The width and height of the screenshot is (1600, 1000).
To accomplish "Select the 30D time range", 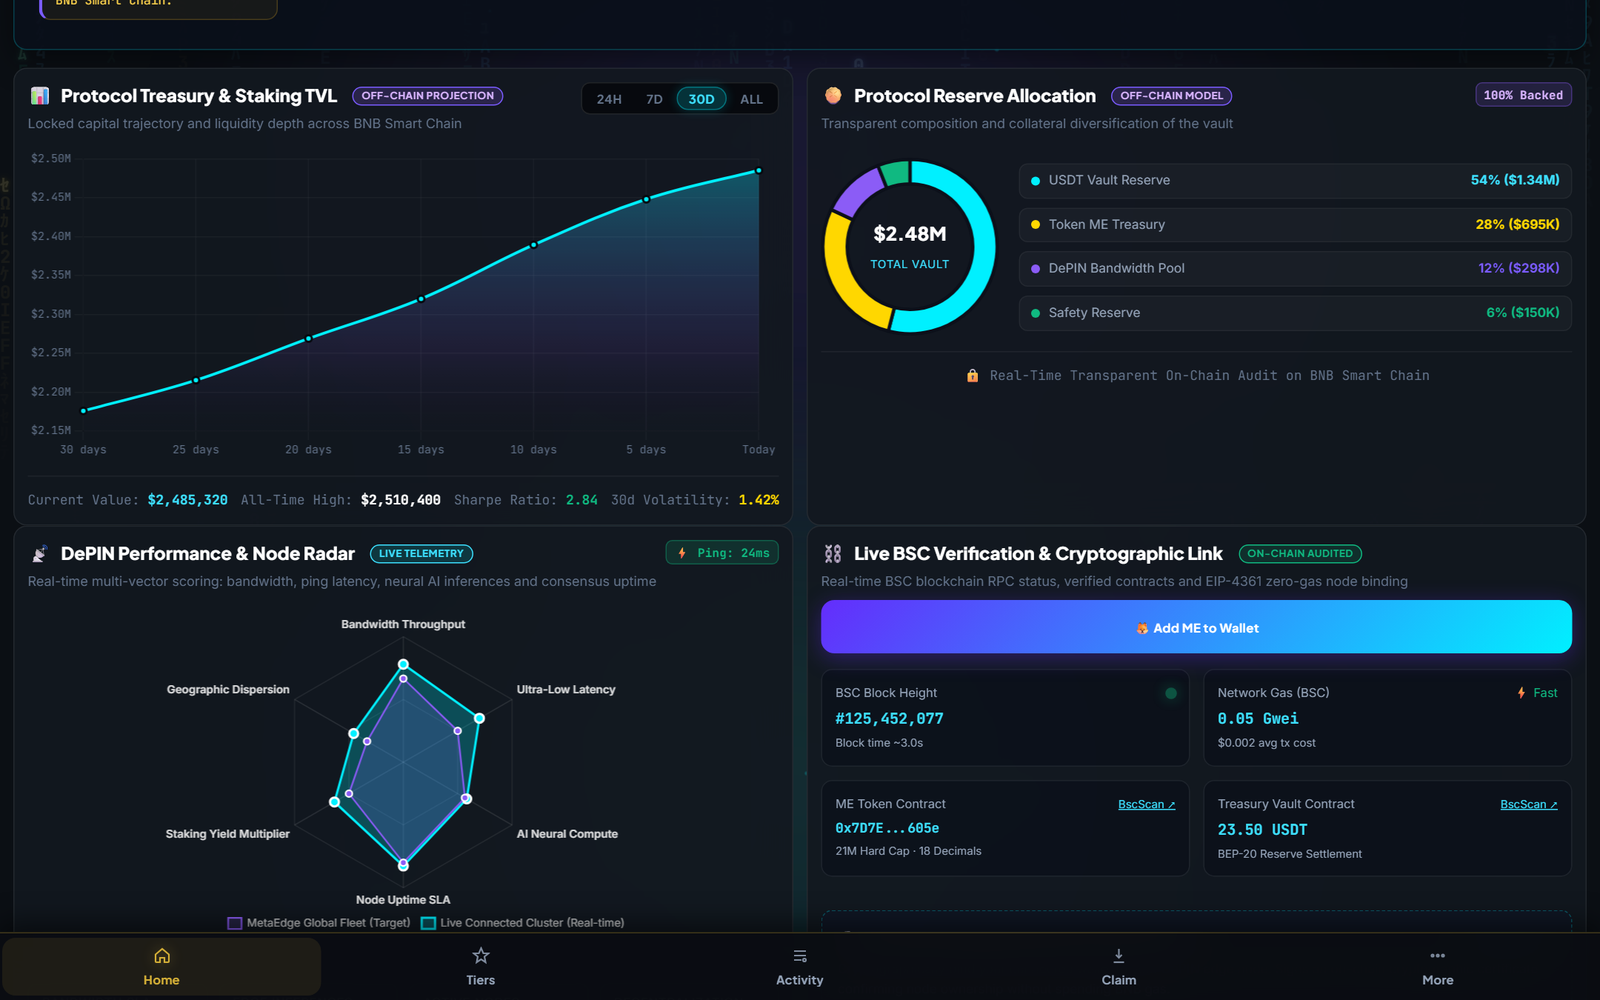I will click(x=701, y=99).
